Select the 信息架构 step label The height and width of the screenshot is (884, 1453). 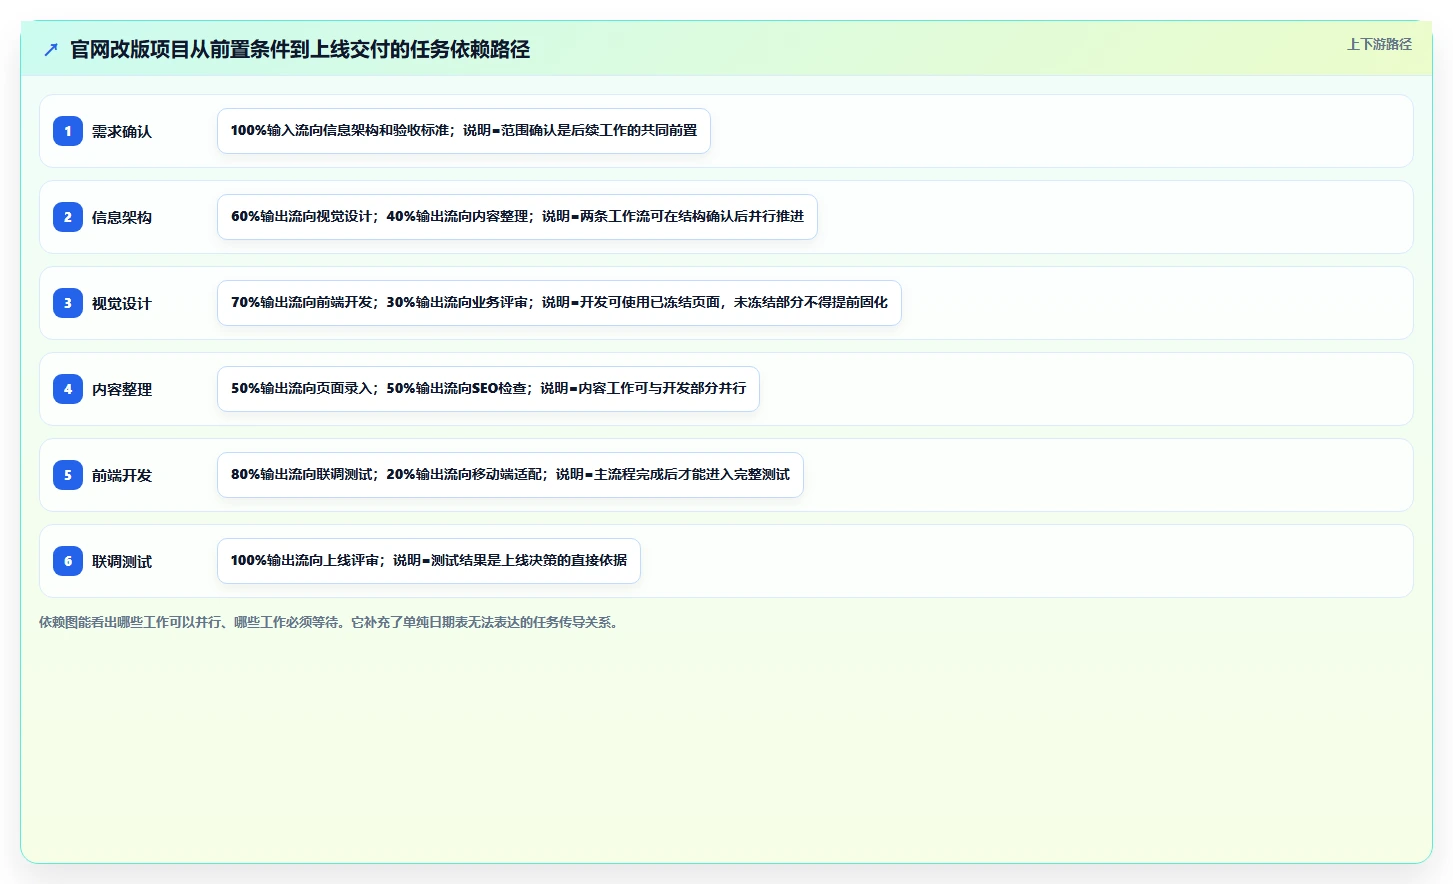pos(122,218)
